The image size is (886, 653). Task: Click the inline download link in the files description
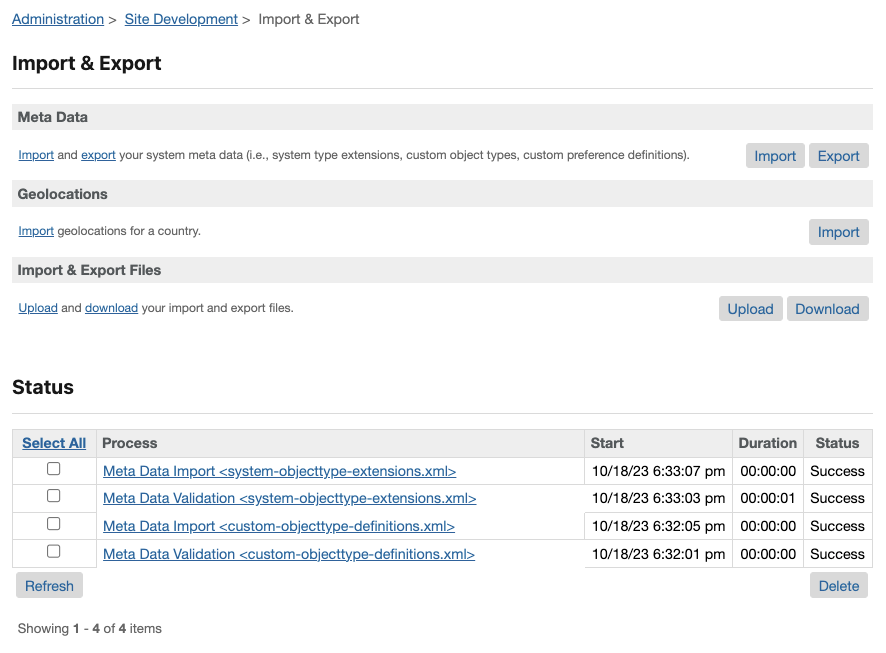click(111, 308)
